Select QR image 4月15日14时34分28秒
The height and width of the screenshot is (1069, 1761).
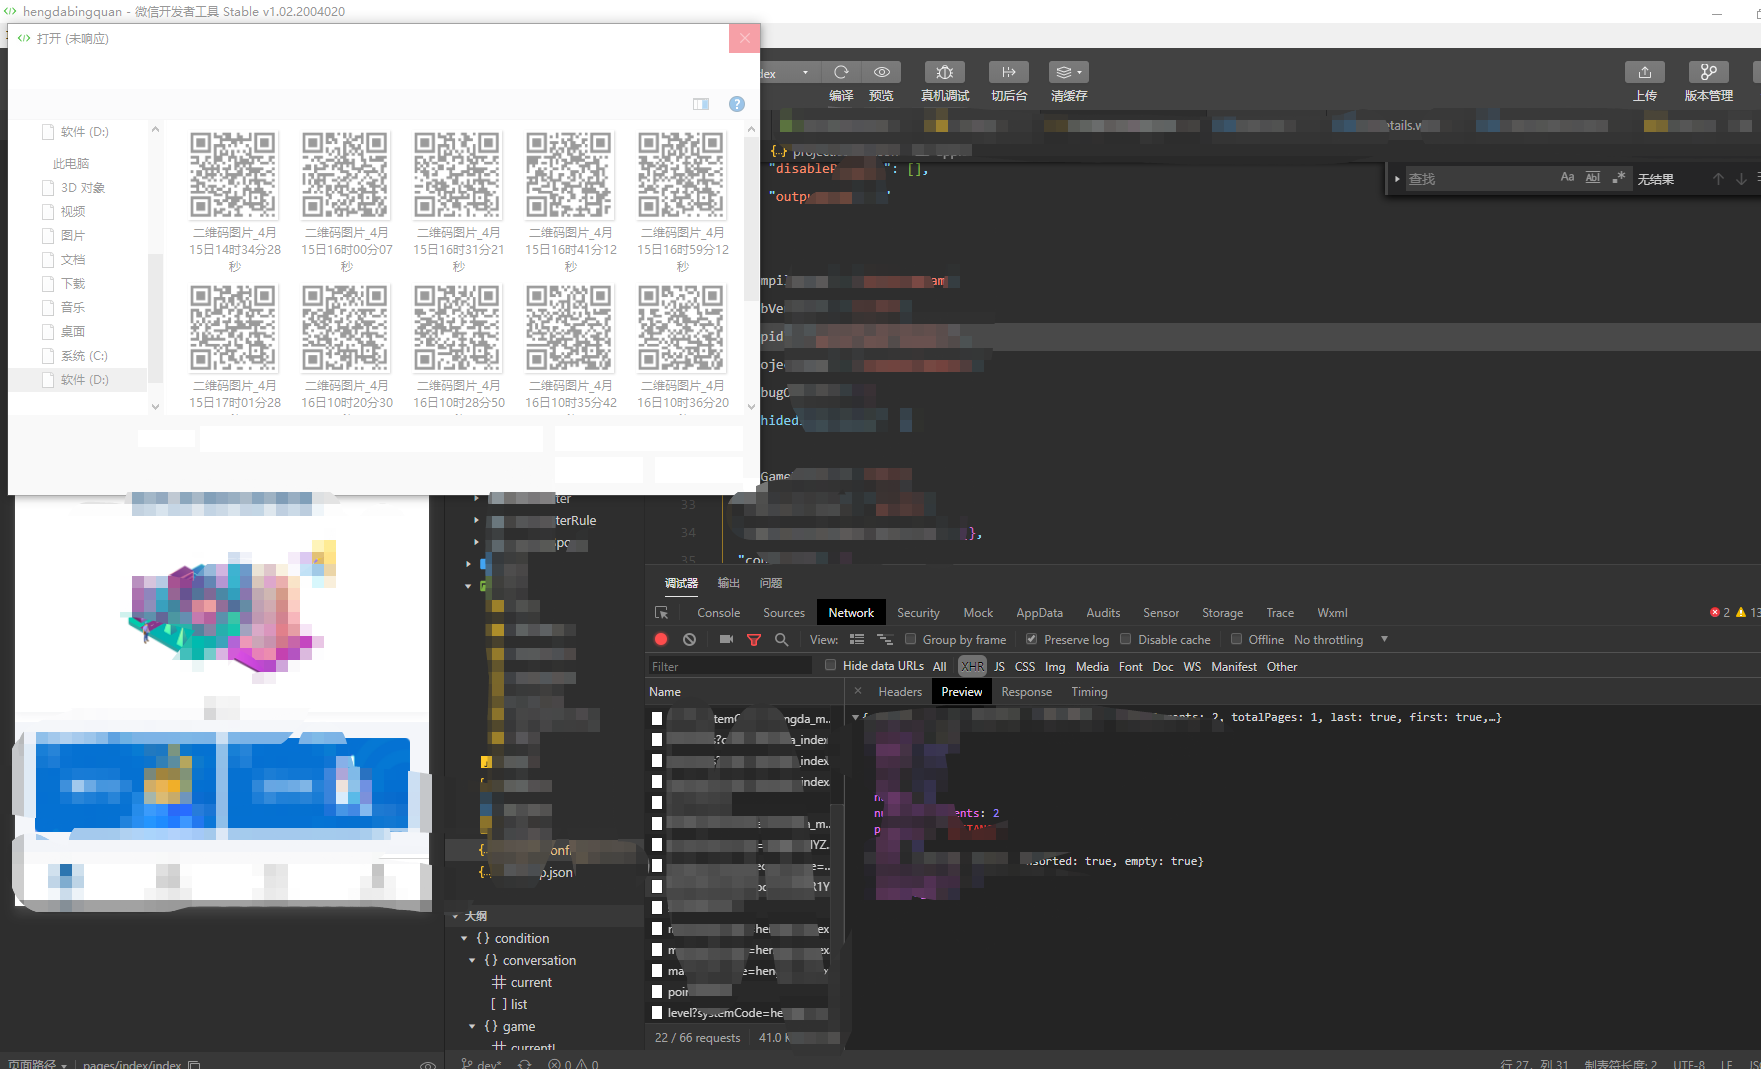[x=234, y=201]
